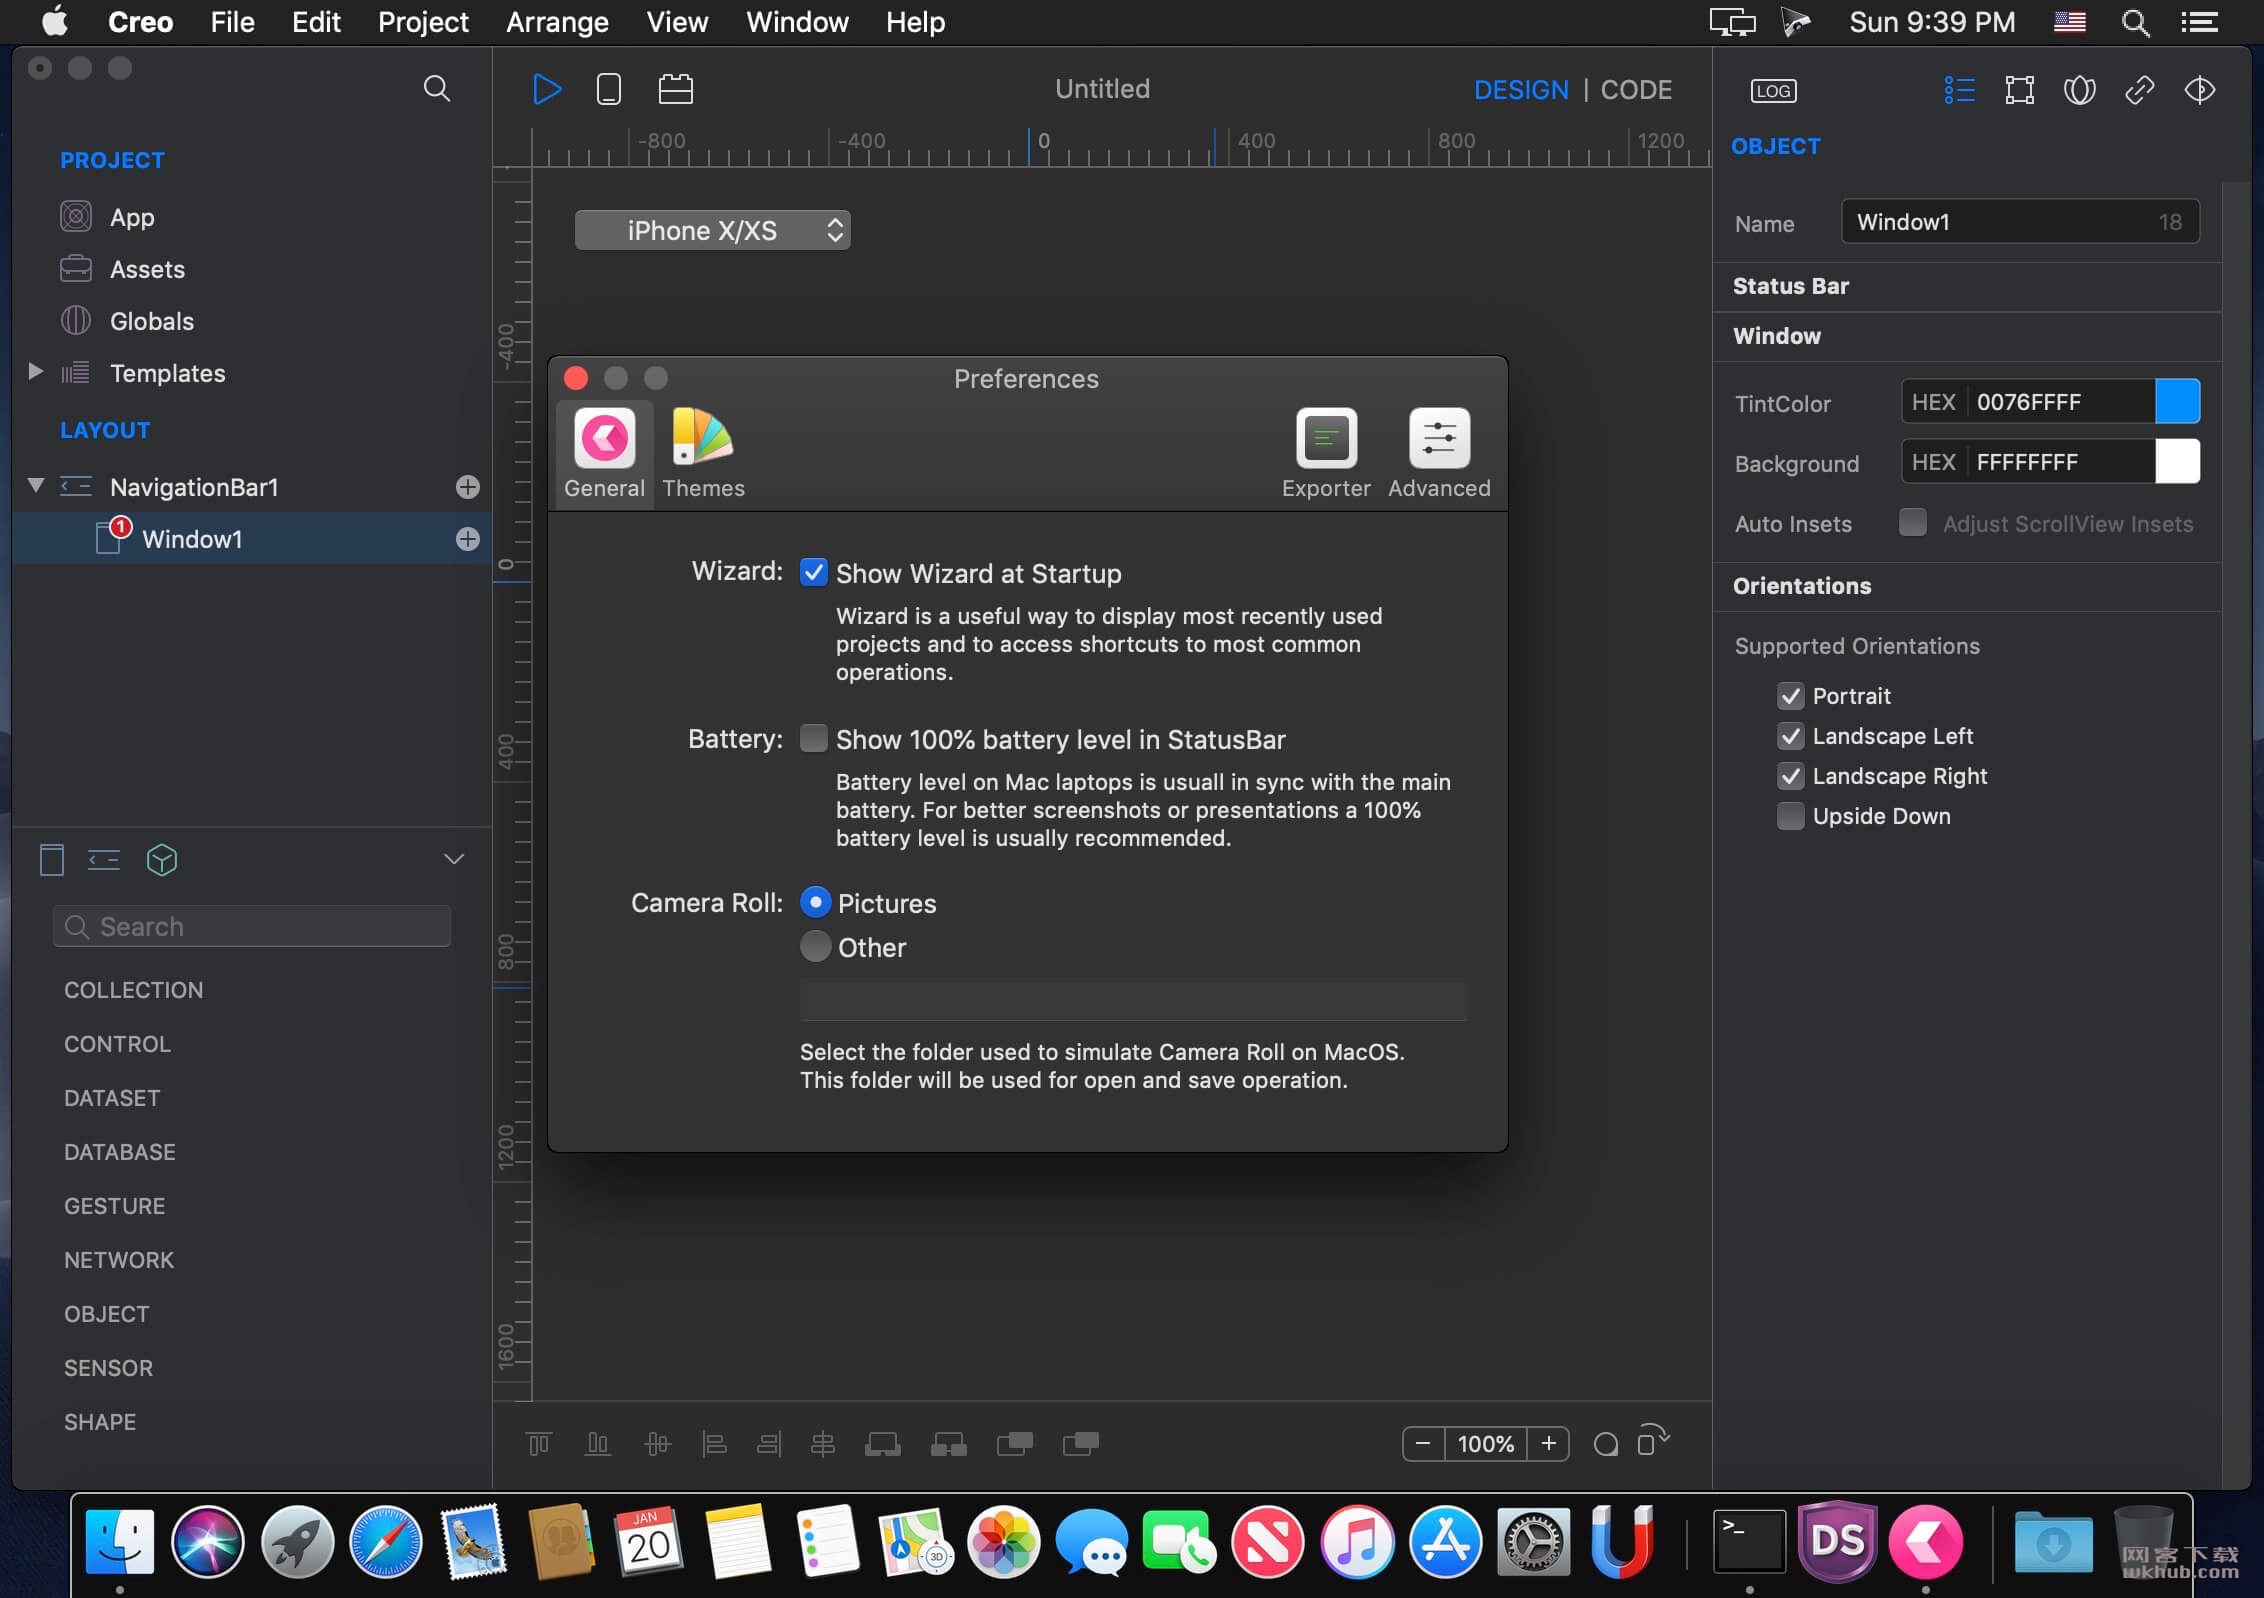Focus the Camera Roll folder path field

pyautogui.click(x=1132, y=999)
